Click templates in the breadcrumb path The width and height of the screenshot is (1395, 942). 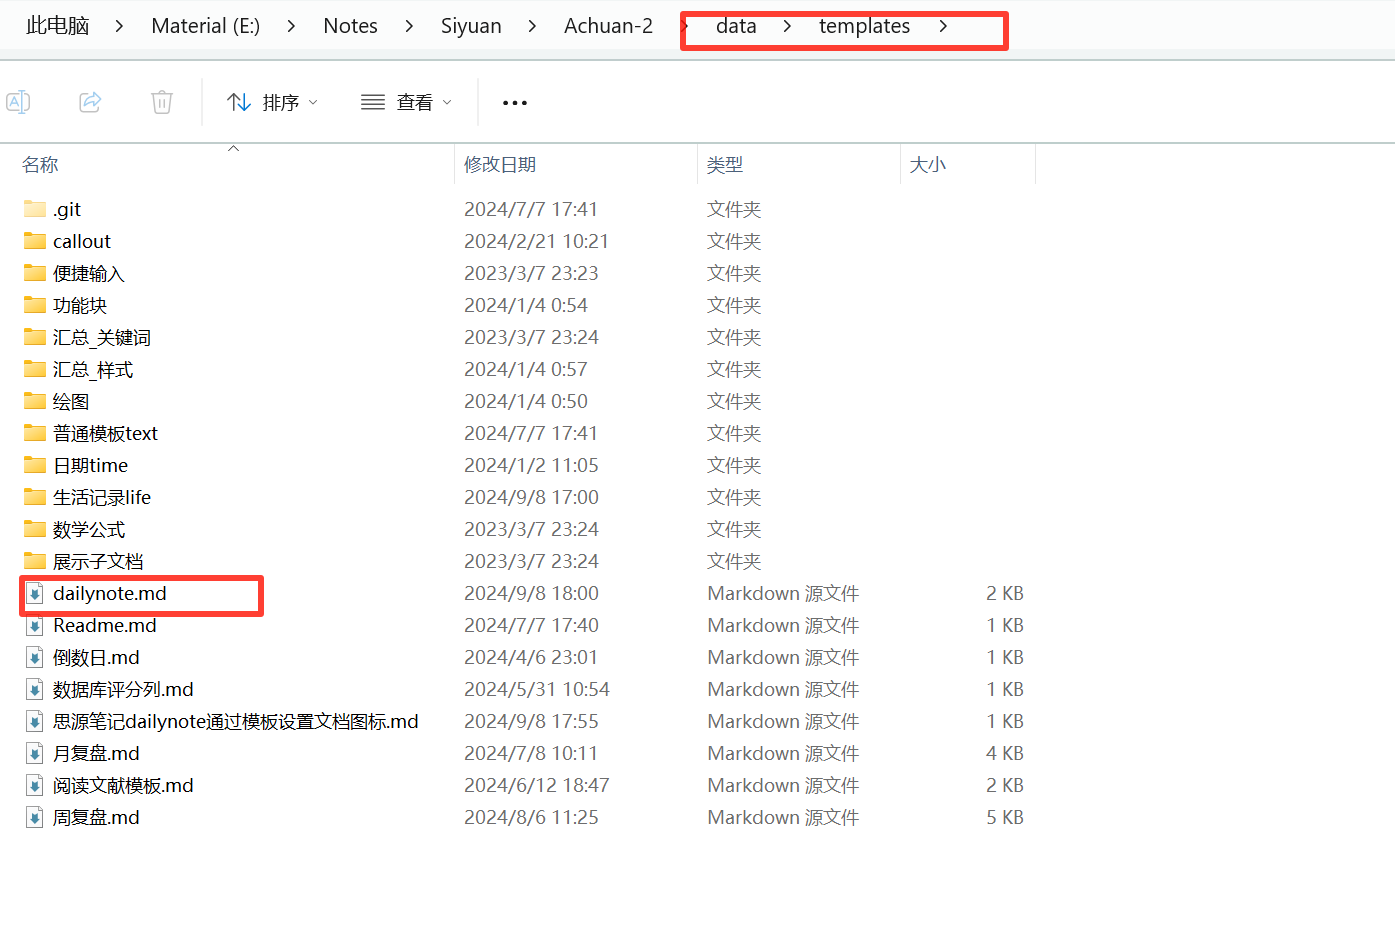click(864, 26)
